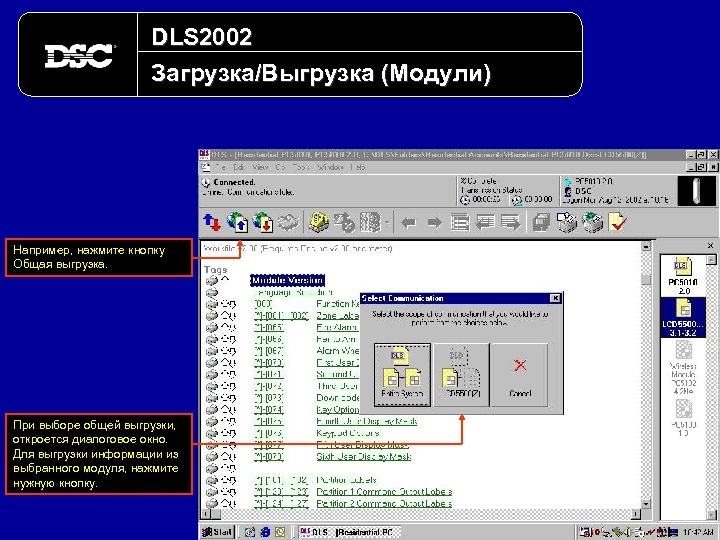The image size is (720, 540).
Task: Click the list view toolbar icon
Action: pyautogui.click(x=460, y=223)
